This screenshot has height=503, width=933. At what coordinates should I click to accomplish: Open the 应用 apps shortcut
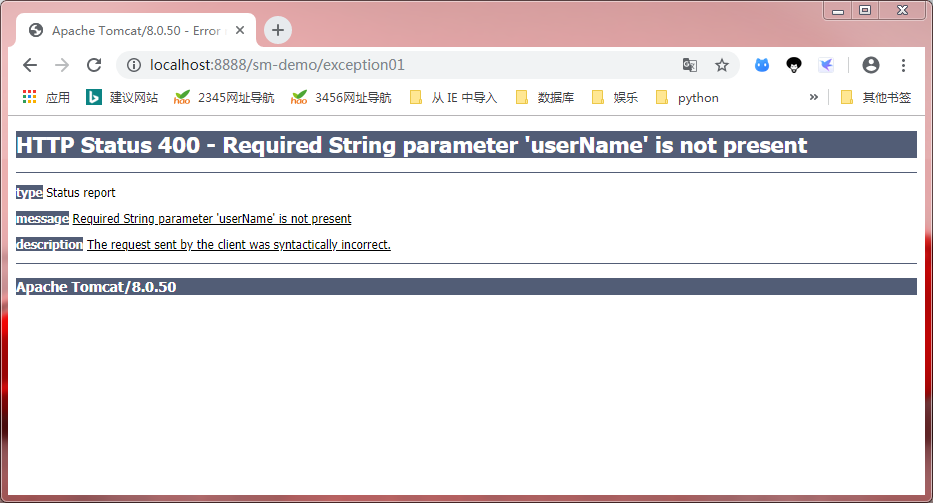[x=46, y=98]
